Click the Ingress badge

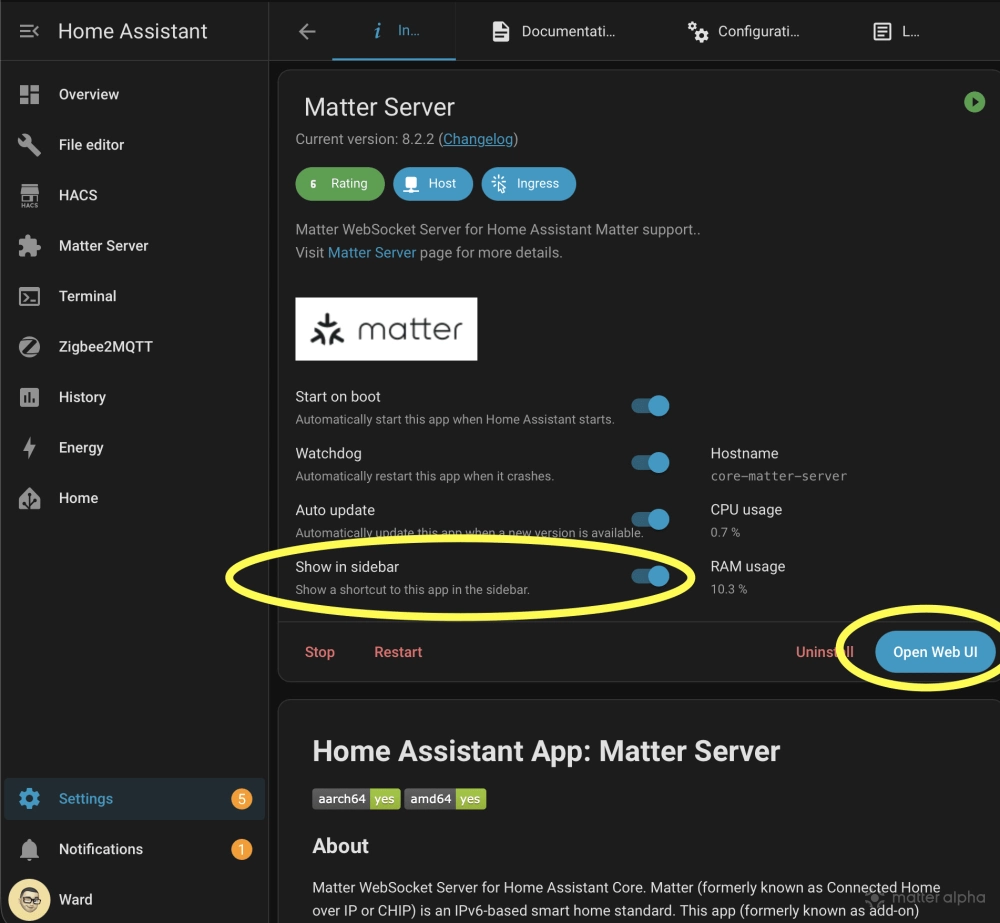[528, 183]
